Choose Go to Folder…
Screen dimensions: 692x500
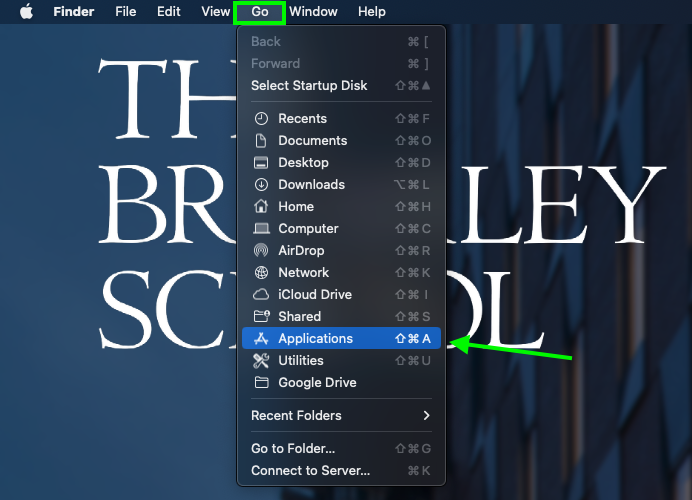pos(341,448)
